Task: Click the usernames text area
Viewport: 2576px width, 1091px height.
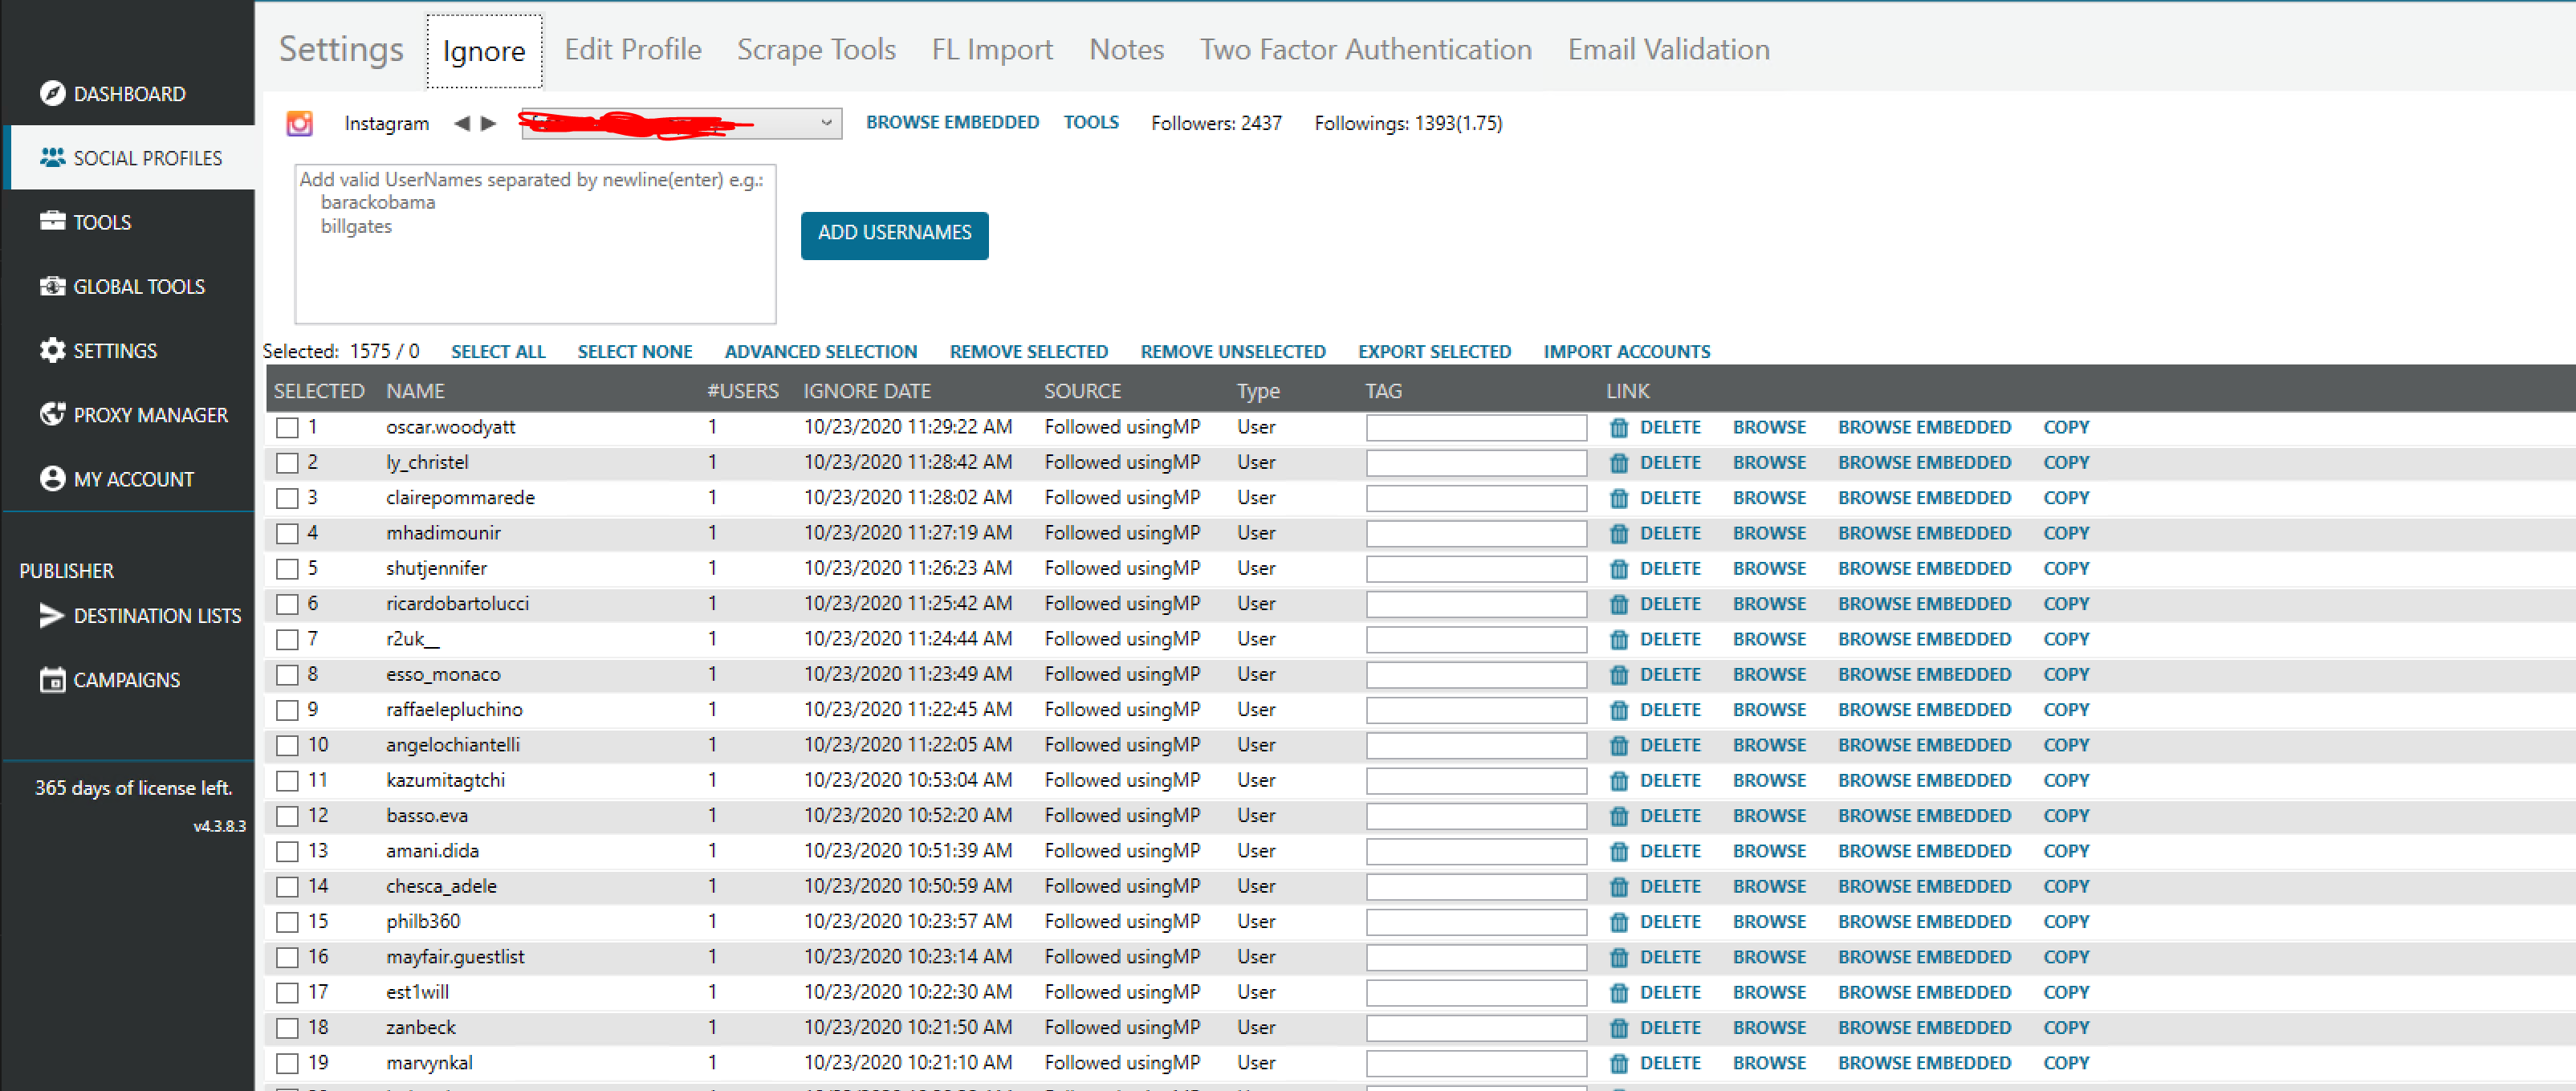Action: point(535,244)
